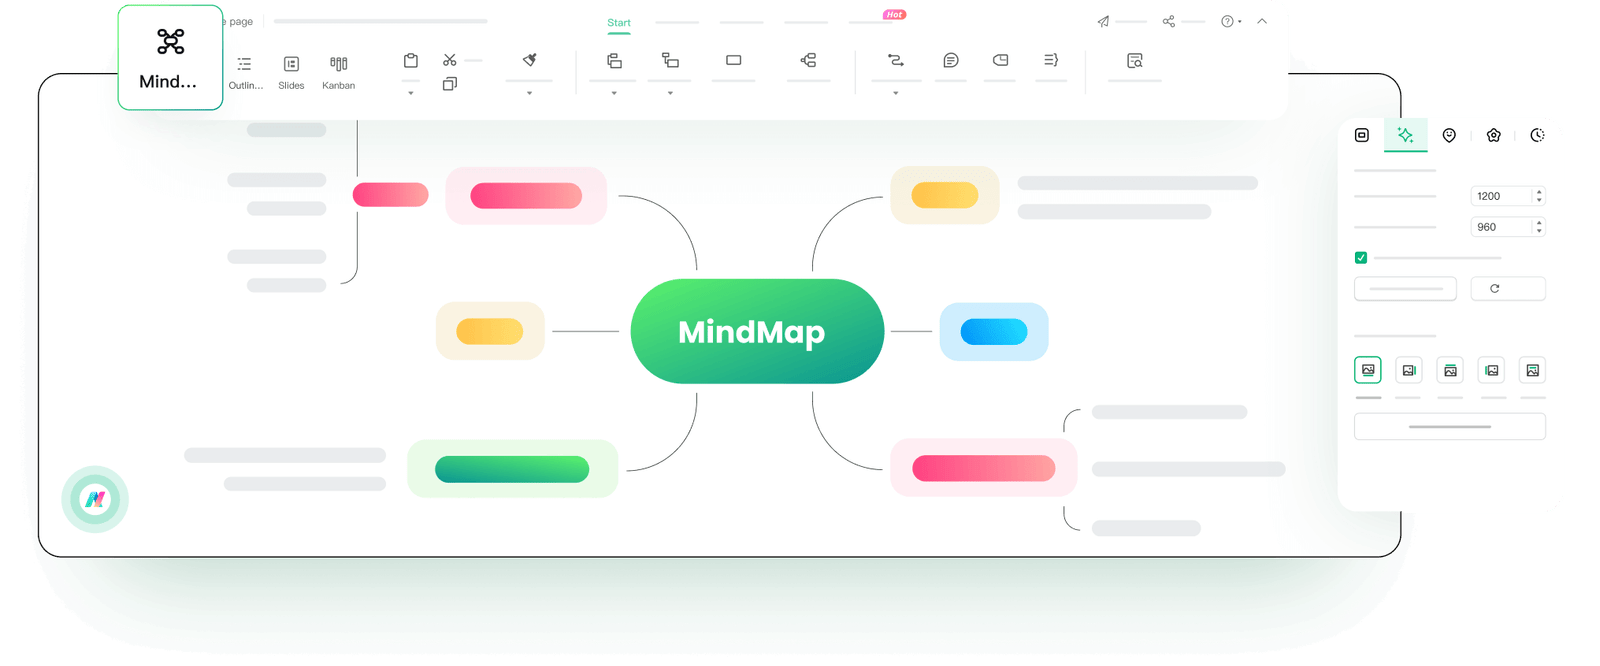
Task: Open the AI sparkle panel tab
Action: tap(1405, 135)
